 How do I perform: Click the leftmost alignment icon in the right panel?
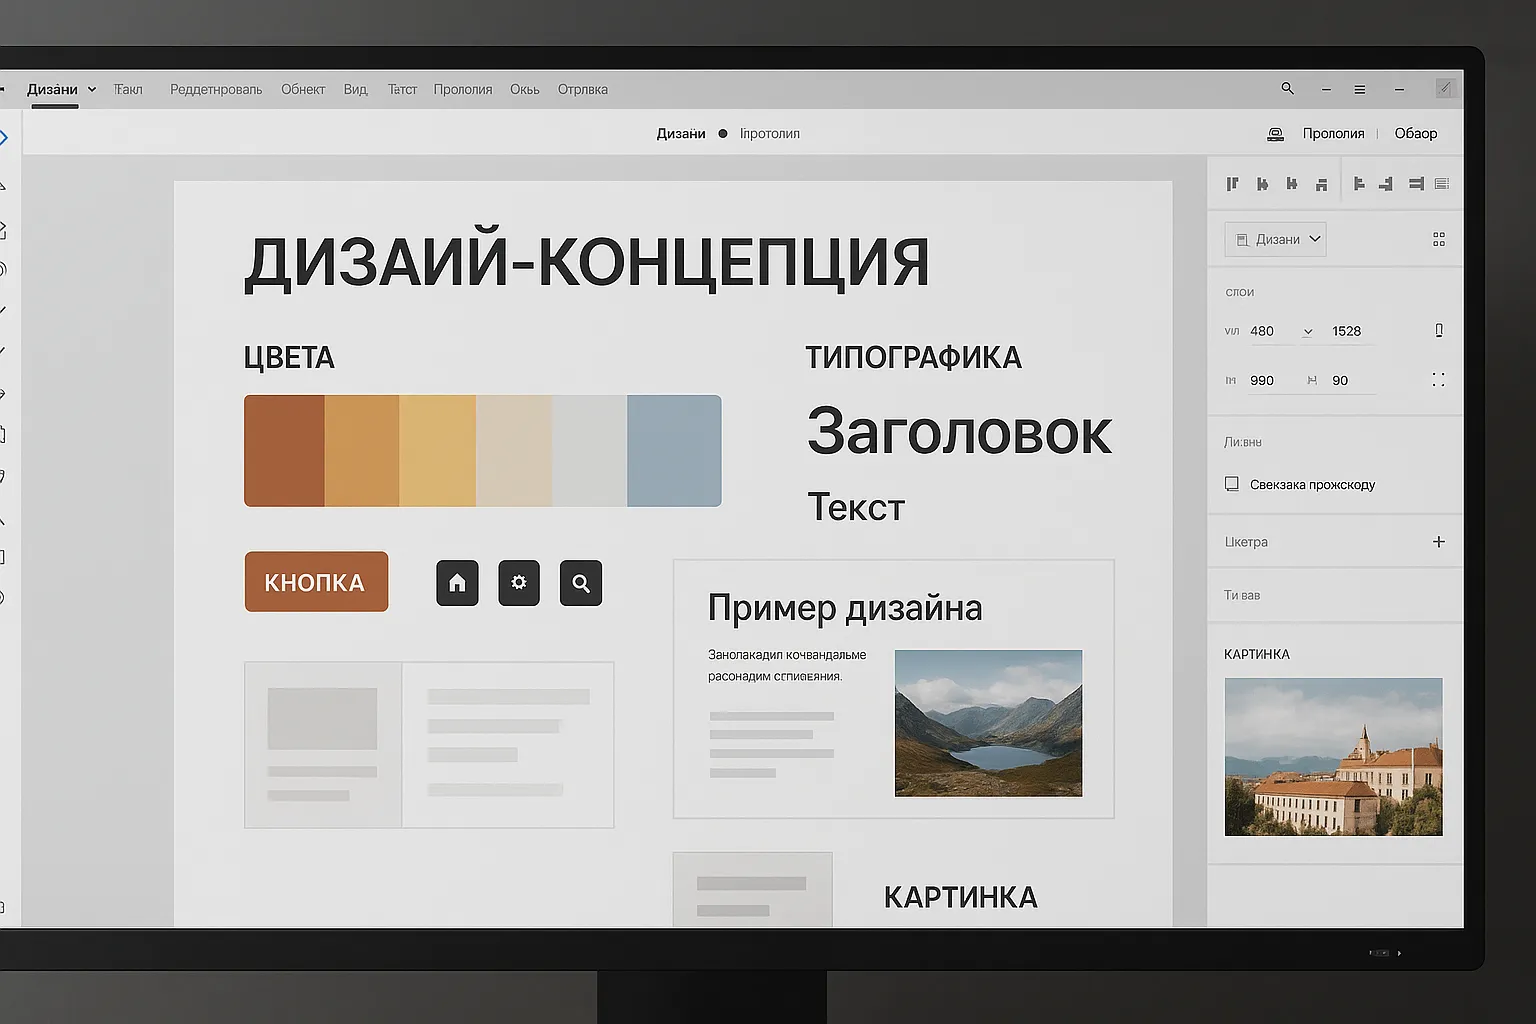(x=1232, y=184)
